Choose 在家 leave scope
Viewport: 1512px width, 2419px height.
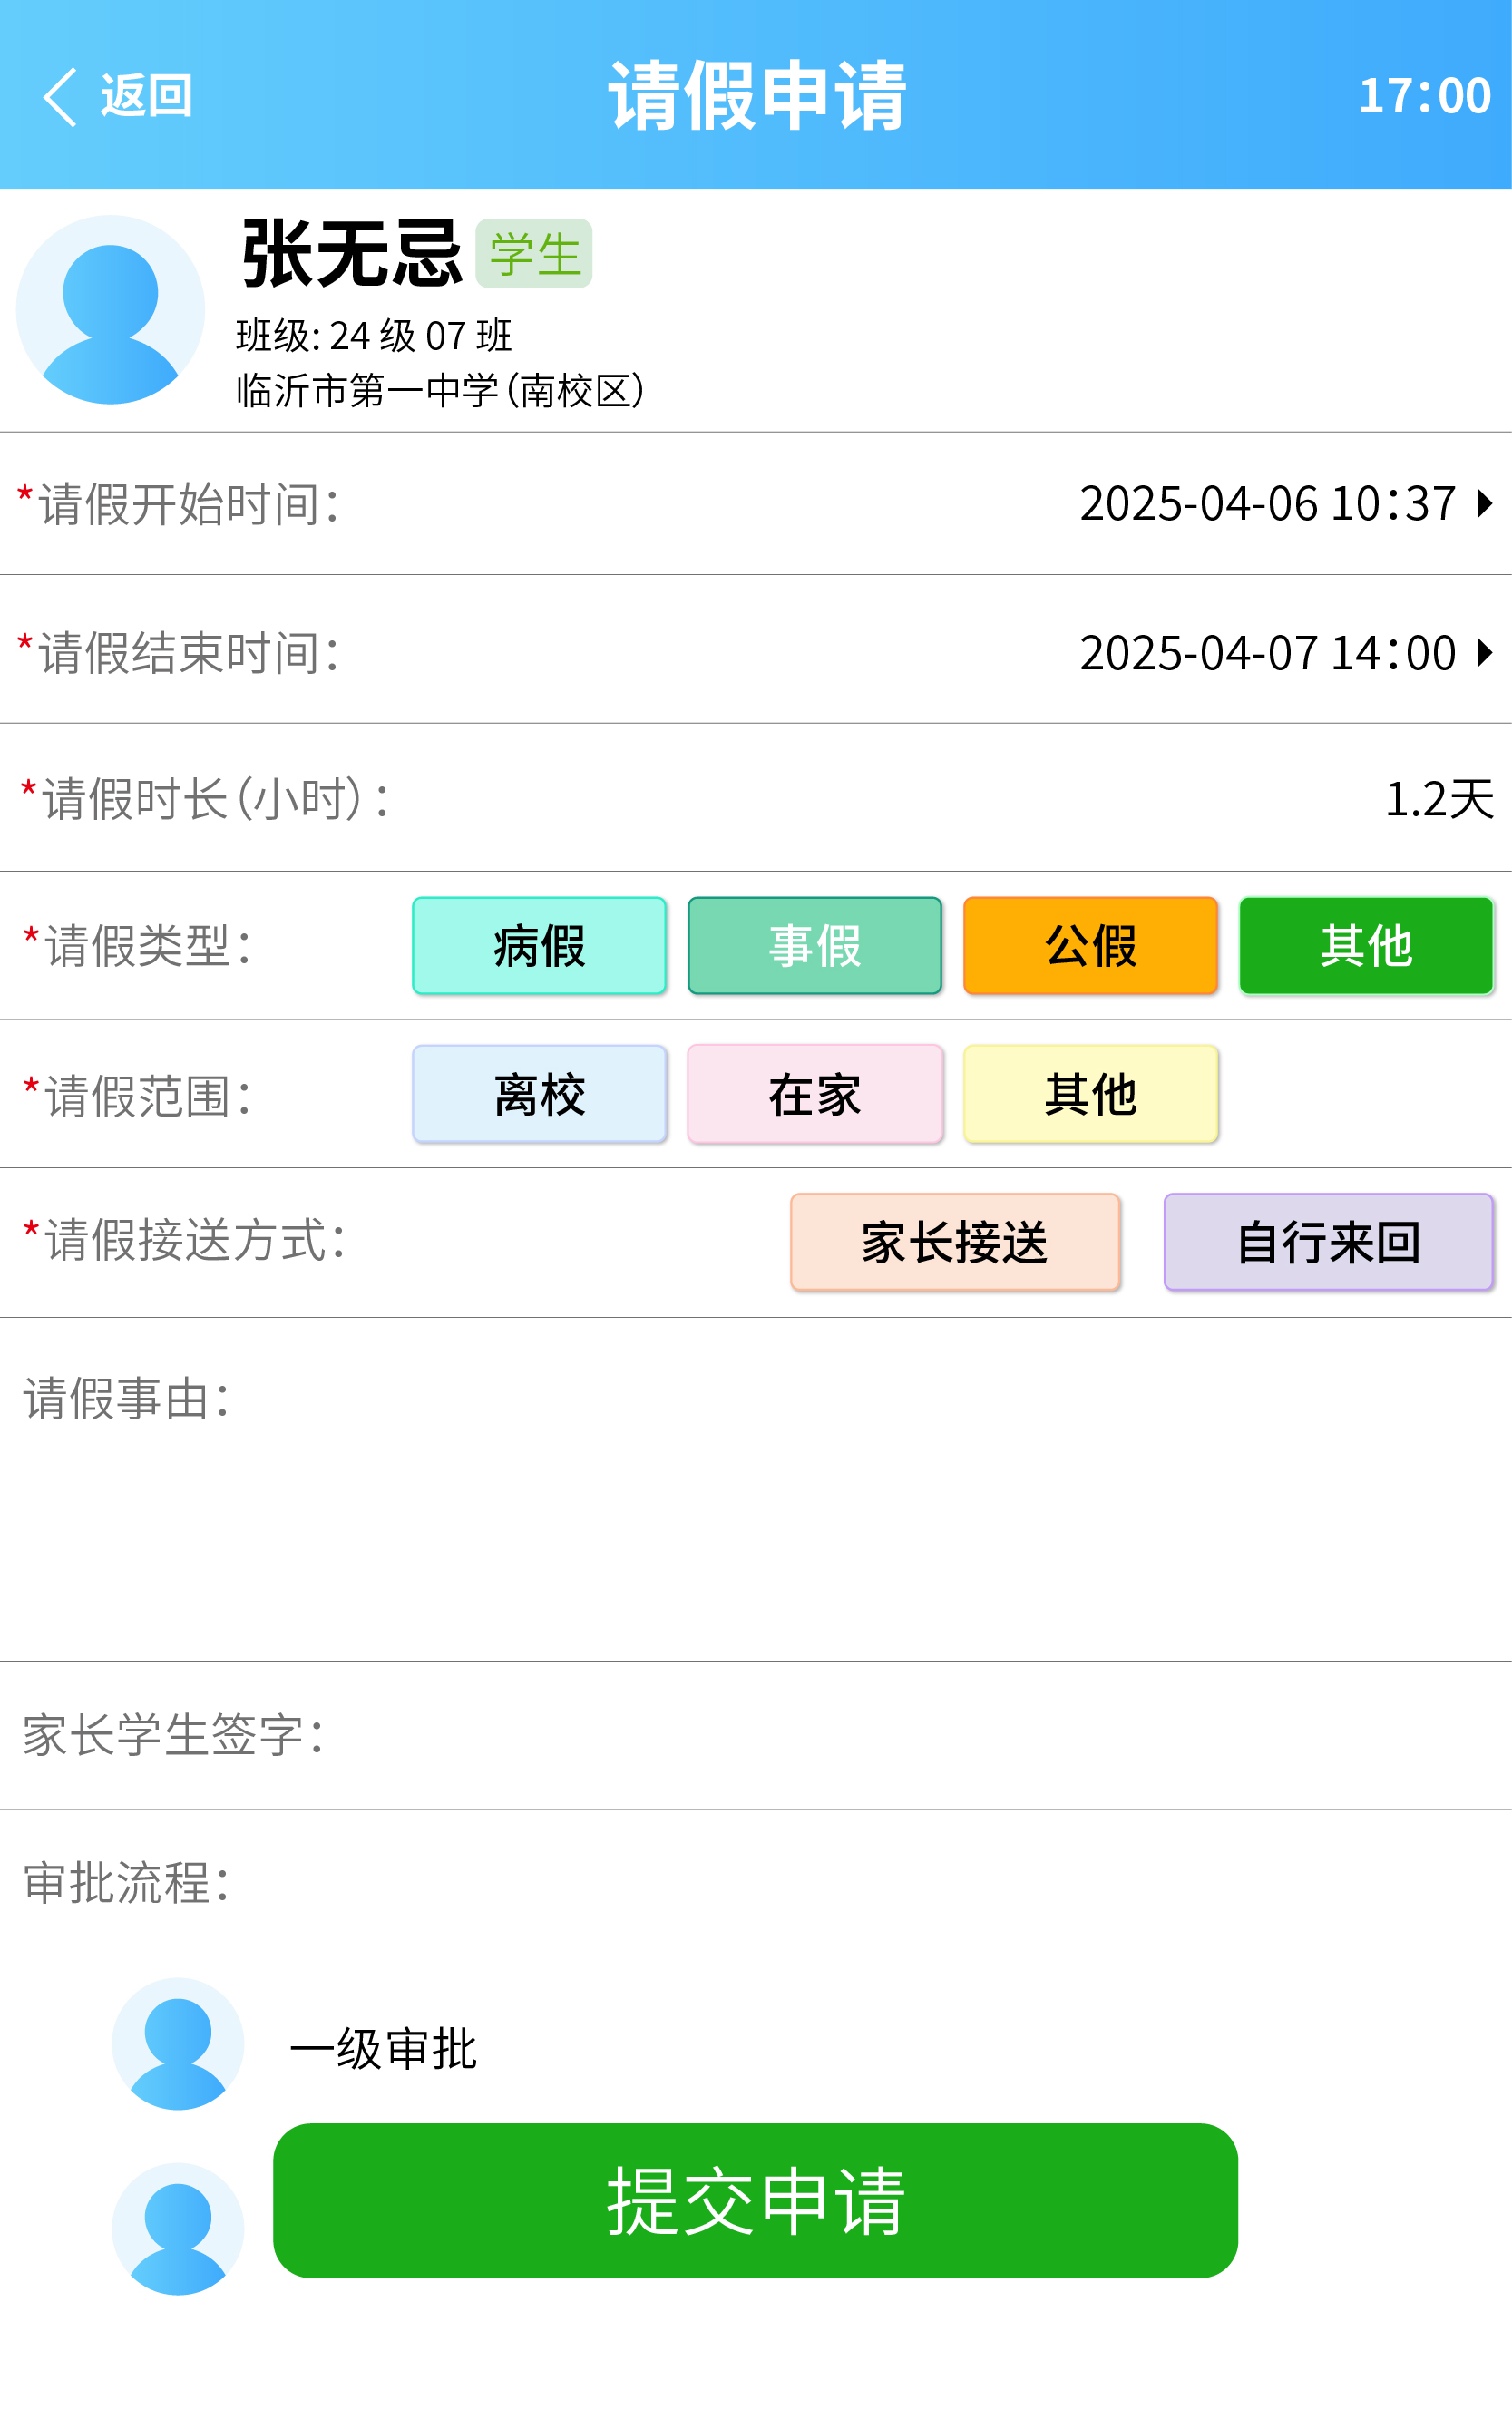tap(815, 1094)
